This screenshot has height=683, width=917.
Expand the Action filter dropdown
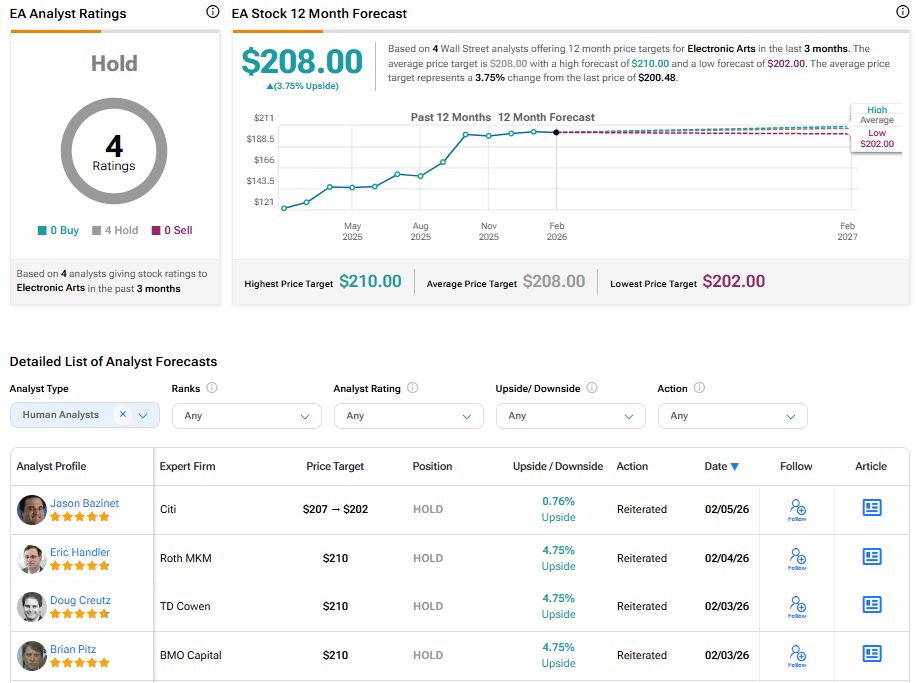732,416
